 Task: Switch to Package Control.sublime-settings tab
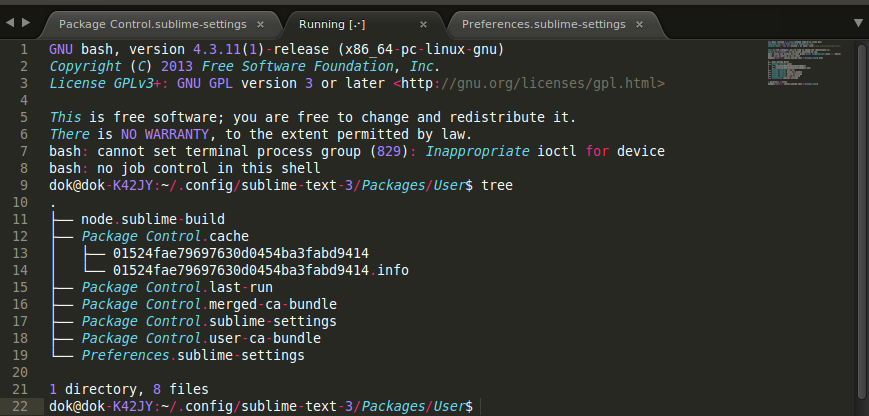click(x=153, y=24)
